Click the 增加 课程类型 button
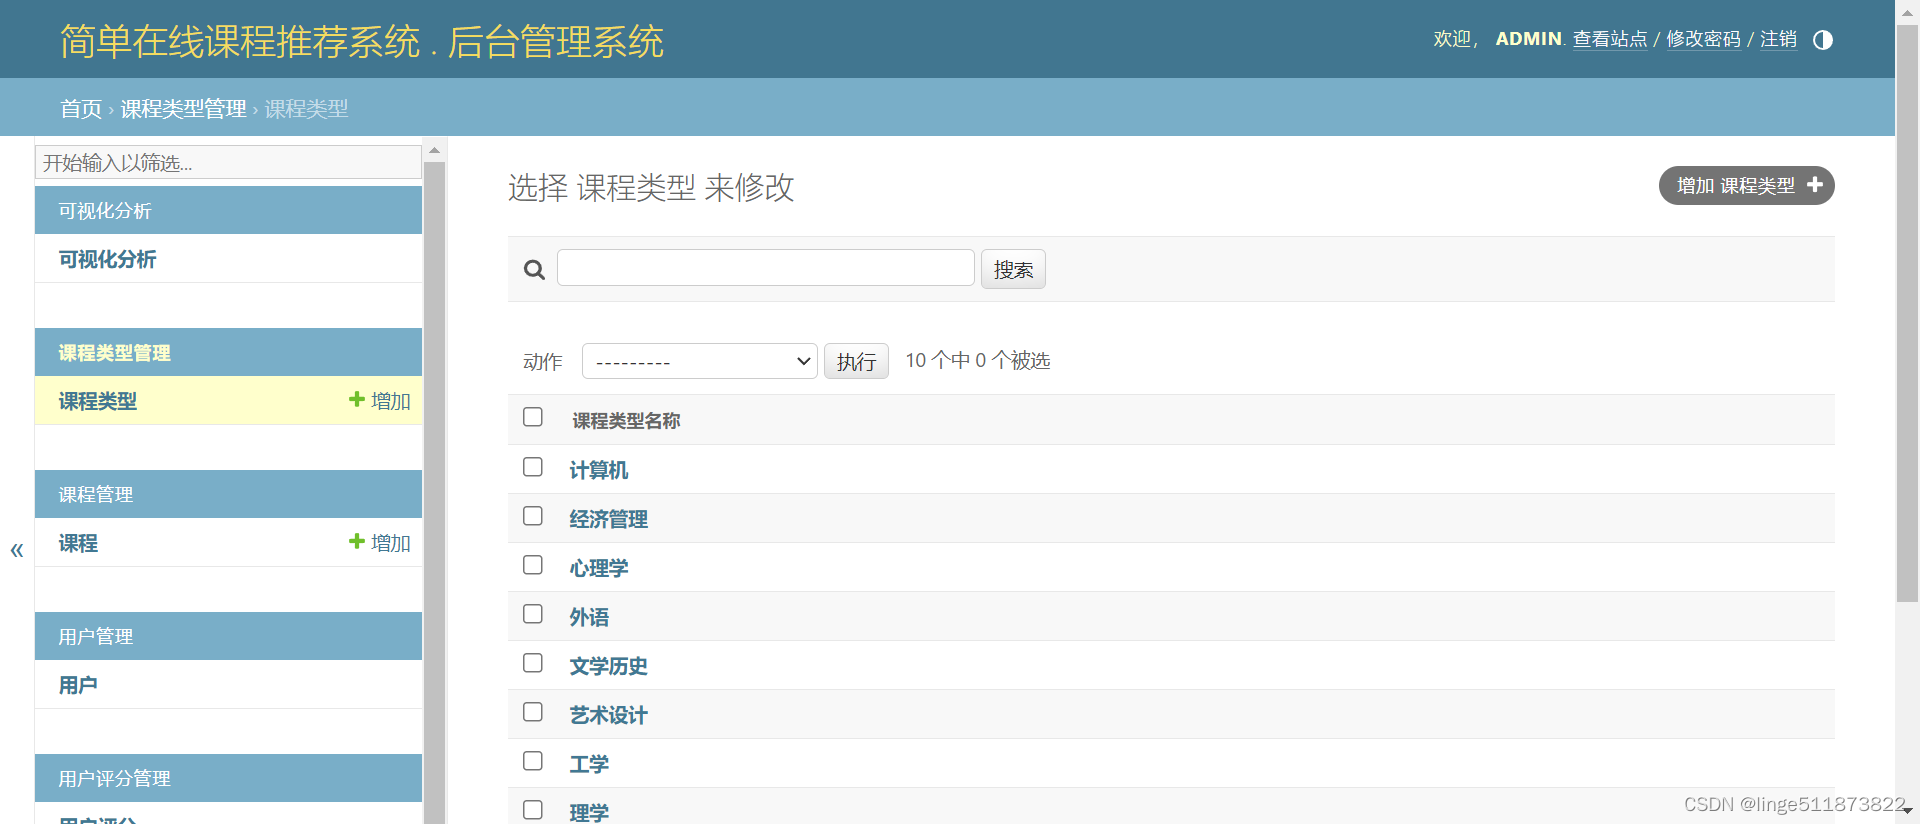Screen dimensions: 1920x824 pos(1746,186)
